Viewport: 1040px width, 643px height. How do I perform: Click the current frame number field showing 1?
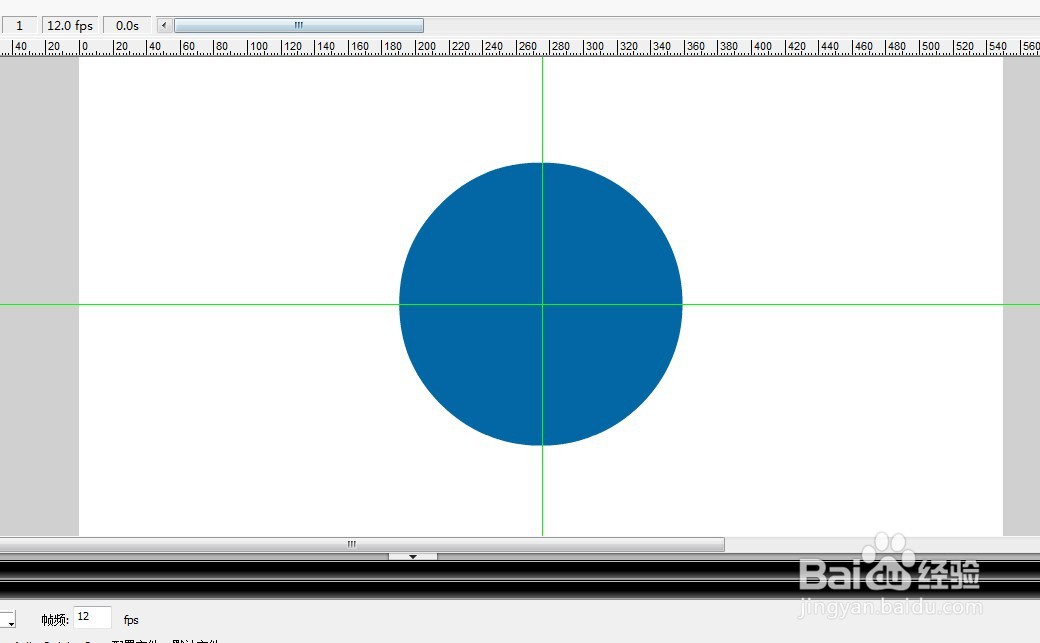tap(19, 26)
